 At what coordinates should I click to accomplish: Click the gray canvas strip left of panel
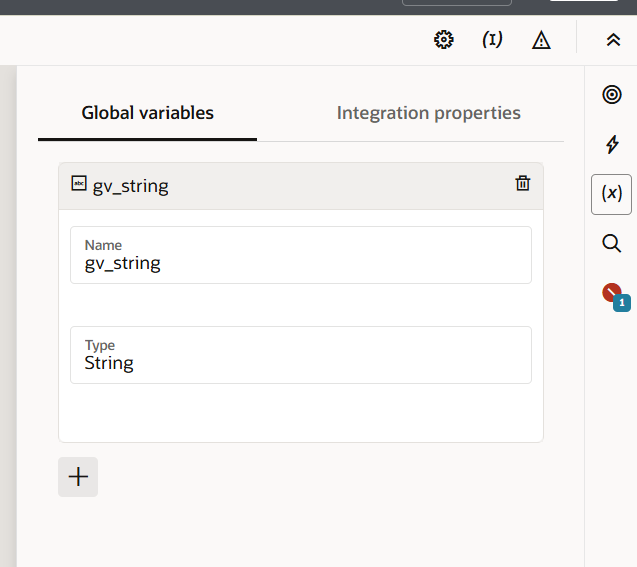point(8,300)
